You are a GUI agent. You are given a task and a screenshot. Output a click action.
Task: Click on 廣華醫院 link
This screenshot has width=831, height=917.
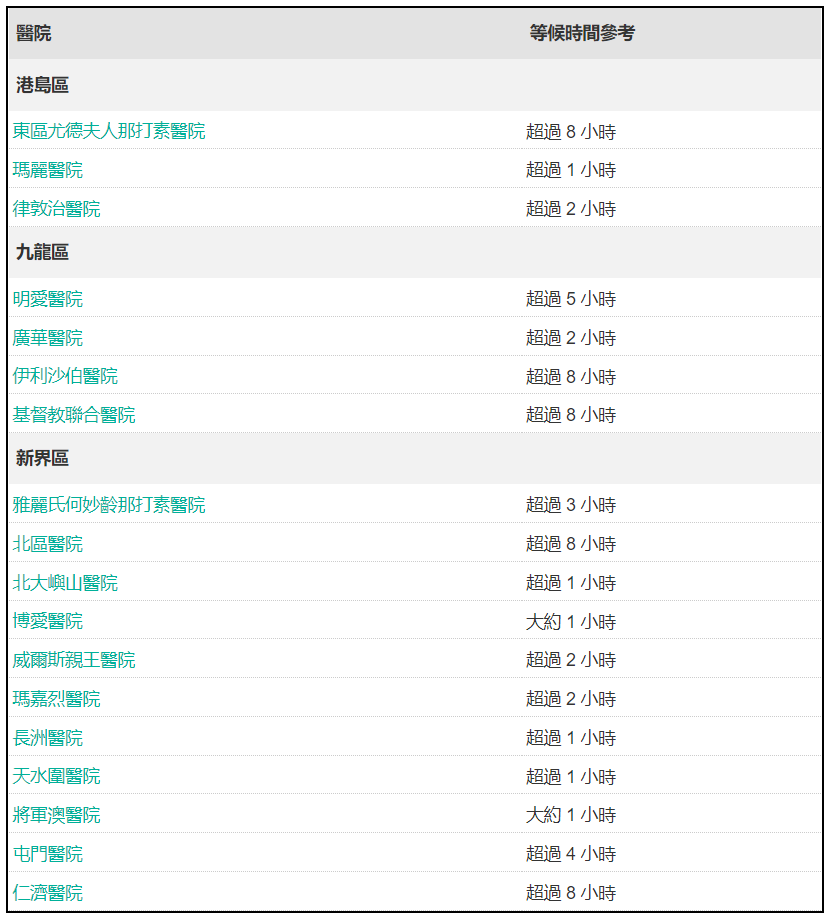point(48,338)
